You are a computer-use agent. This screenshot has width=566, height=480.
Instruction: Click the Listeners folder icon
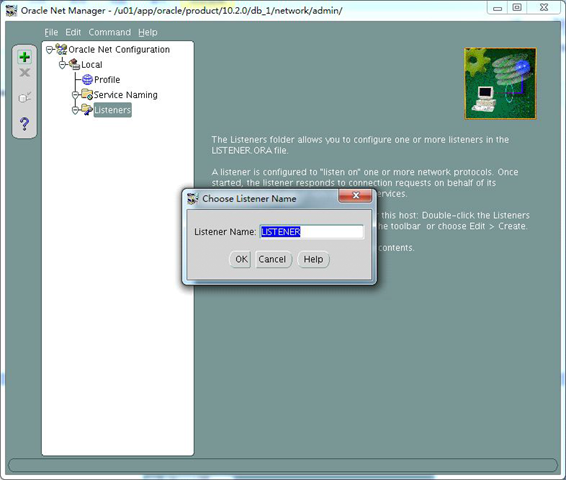[87, 110]
